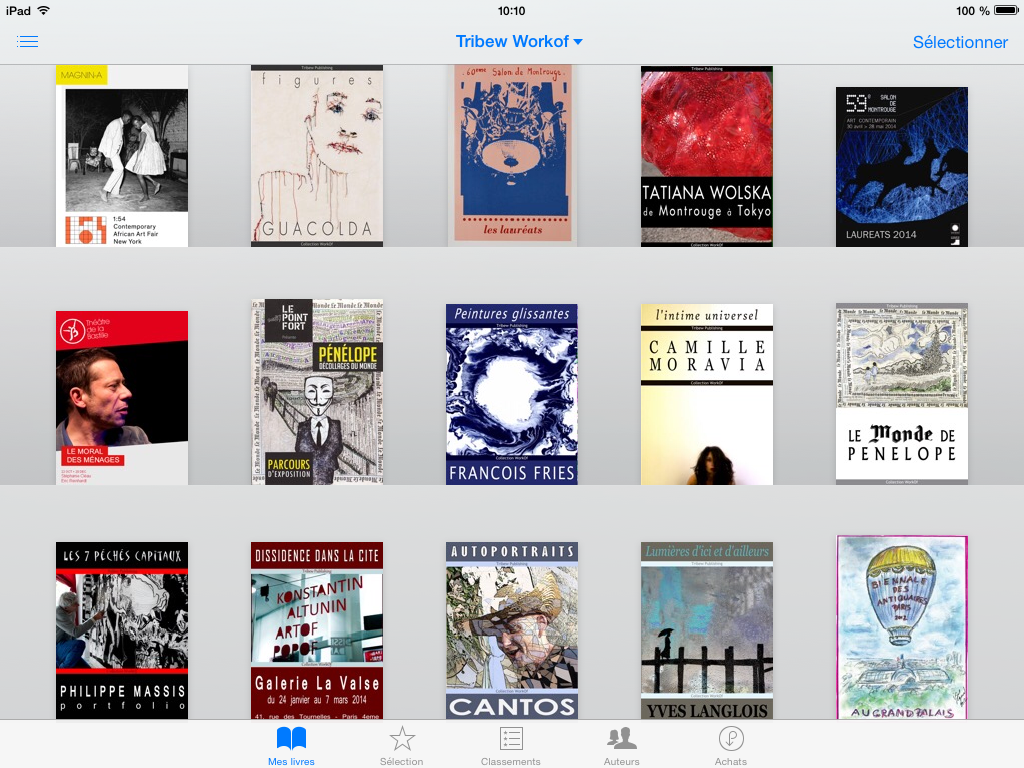Image resolution: width=1024 pixels, height=768 pixels.
Task: Switch to the Achats tab
Action: pos(731,746)
